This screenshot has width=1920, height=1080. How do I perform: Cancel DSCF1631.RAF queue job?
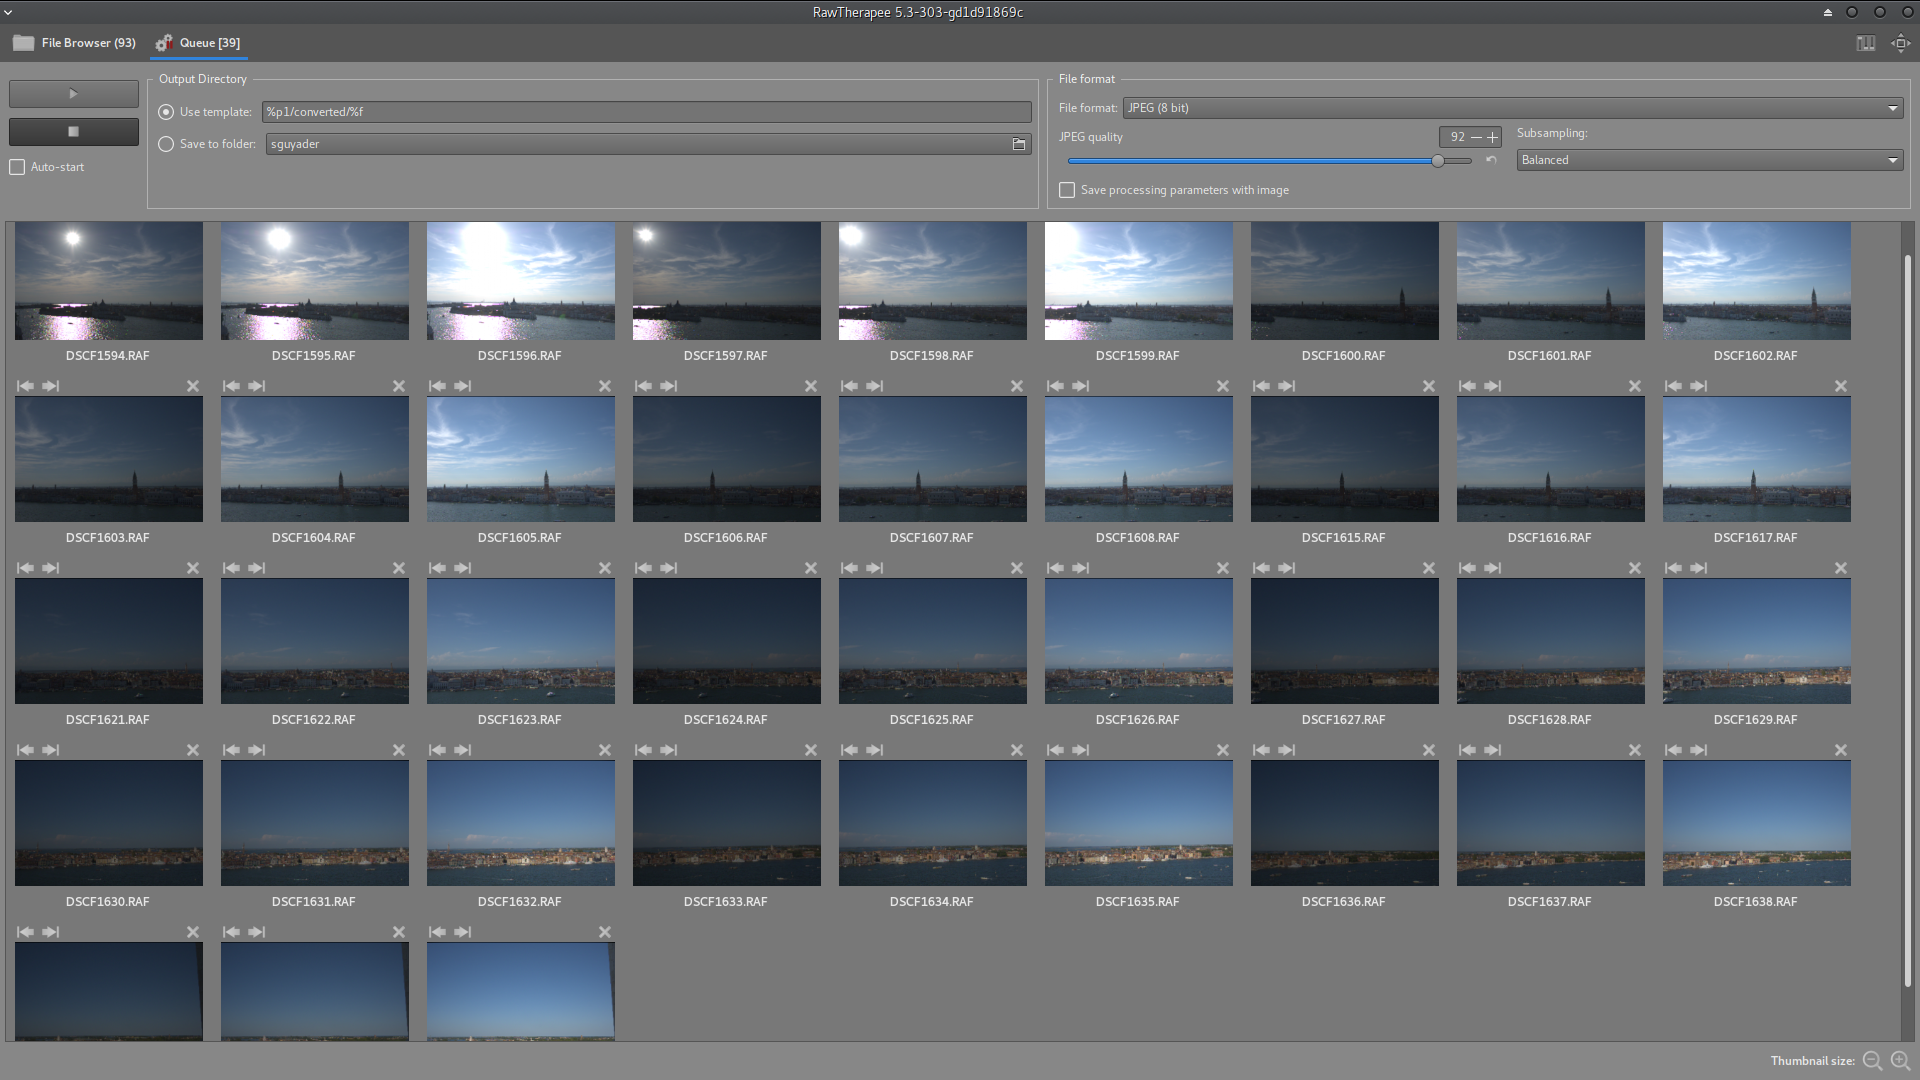pos(399,750)
